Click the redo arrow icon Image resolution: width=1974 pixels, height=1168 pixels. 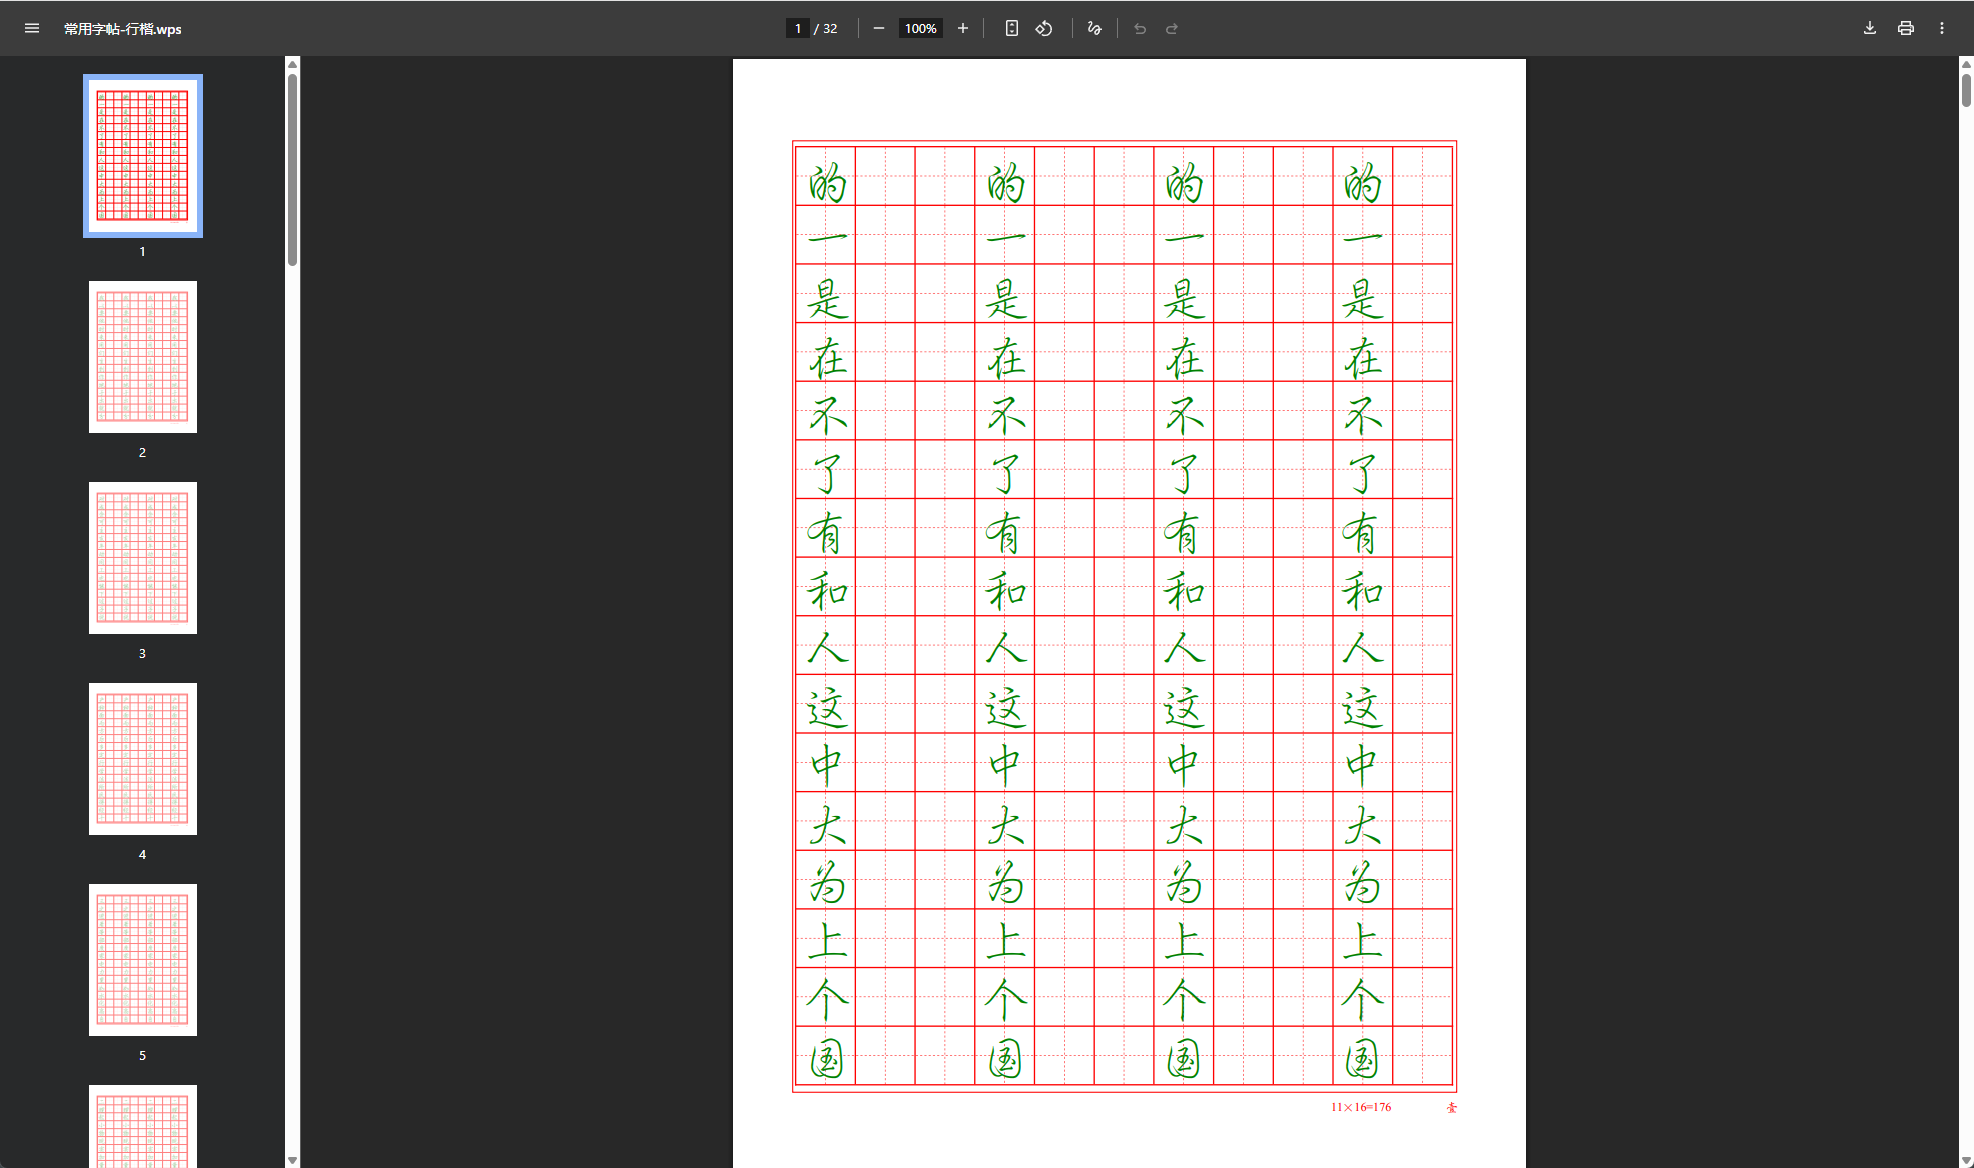coord(1172,29)
